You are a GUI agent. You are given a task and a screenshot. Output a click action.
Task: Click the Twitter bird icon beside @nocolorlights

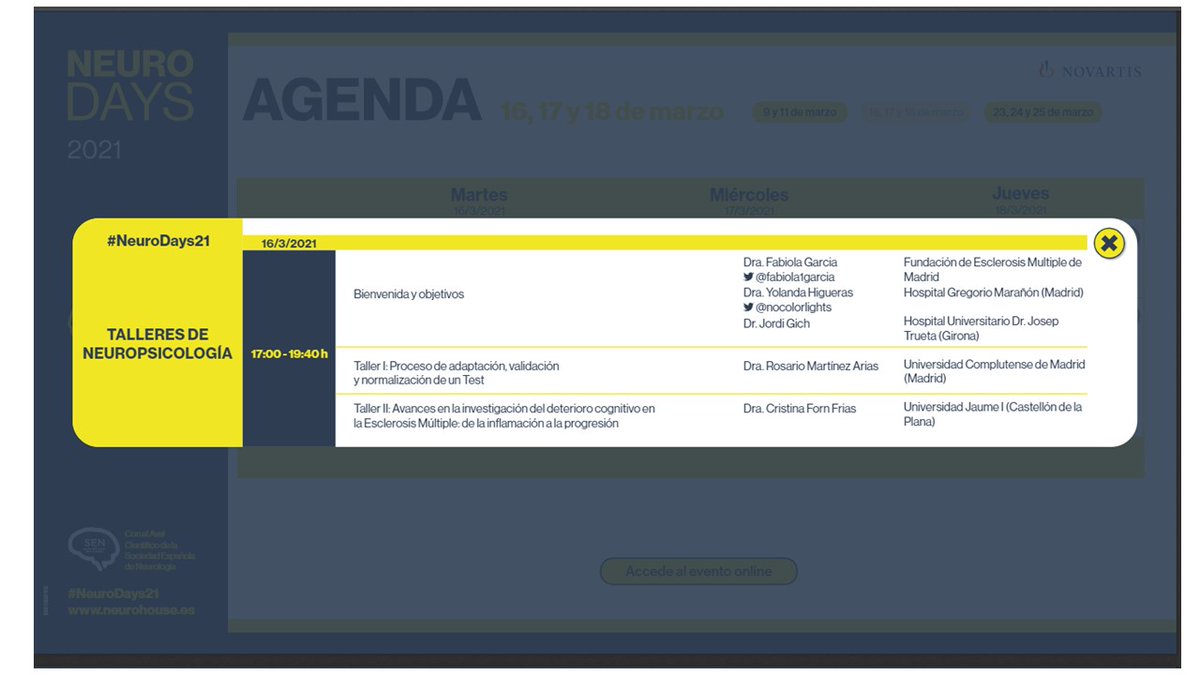tap(748, 307)
